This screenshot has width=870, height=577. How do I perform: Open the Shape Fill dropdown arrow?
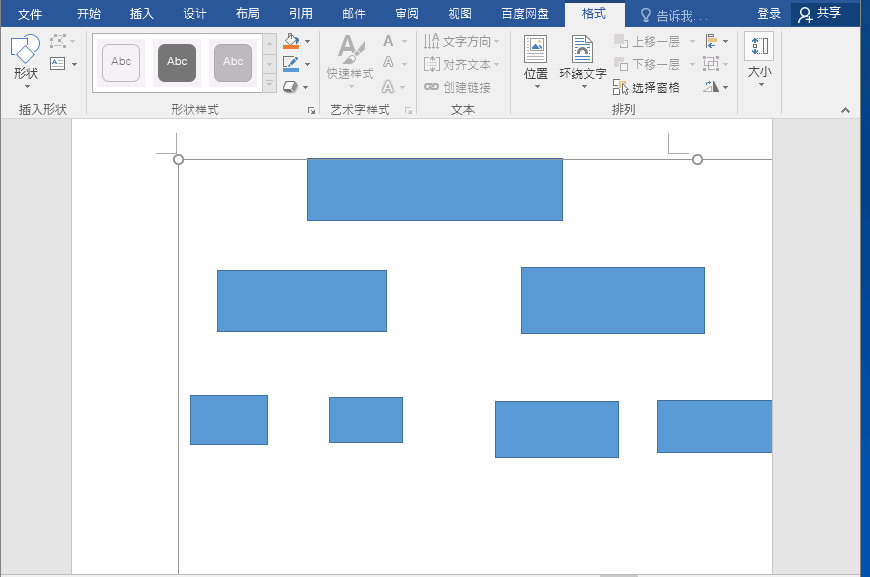(307, 42)
